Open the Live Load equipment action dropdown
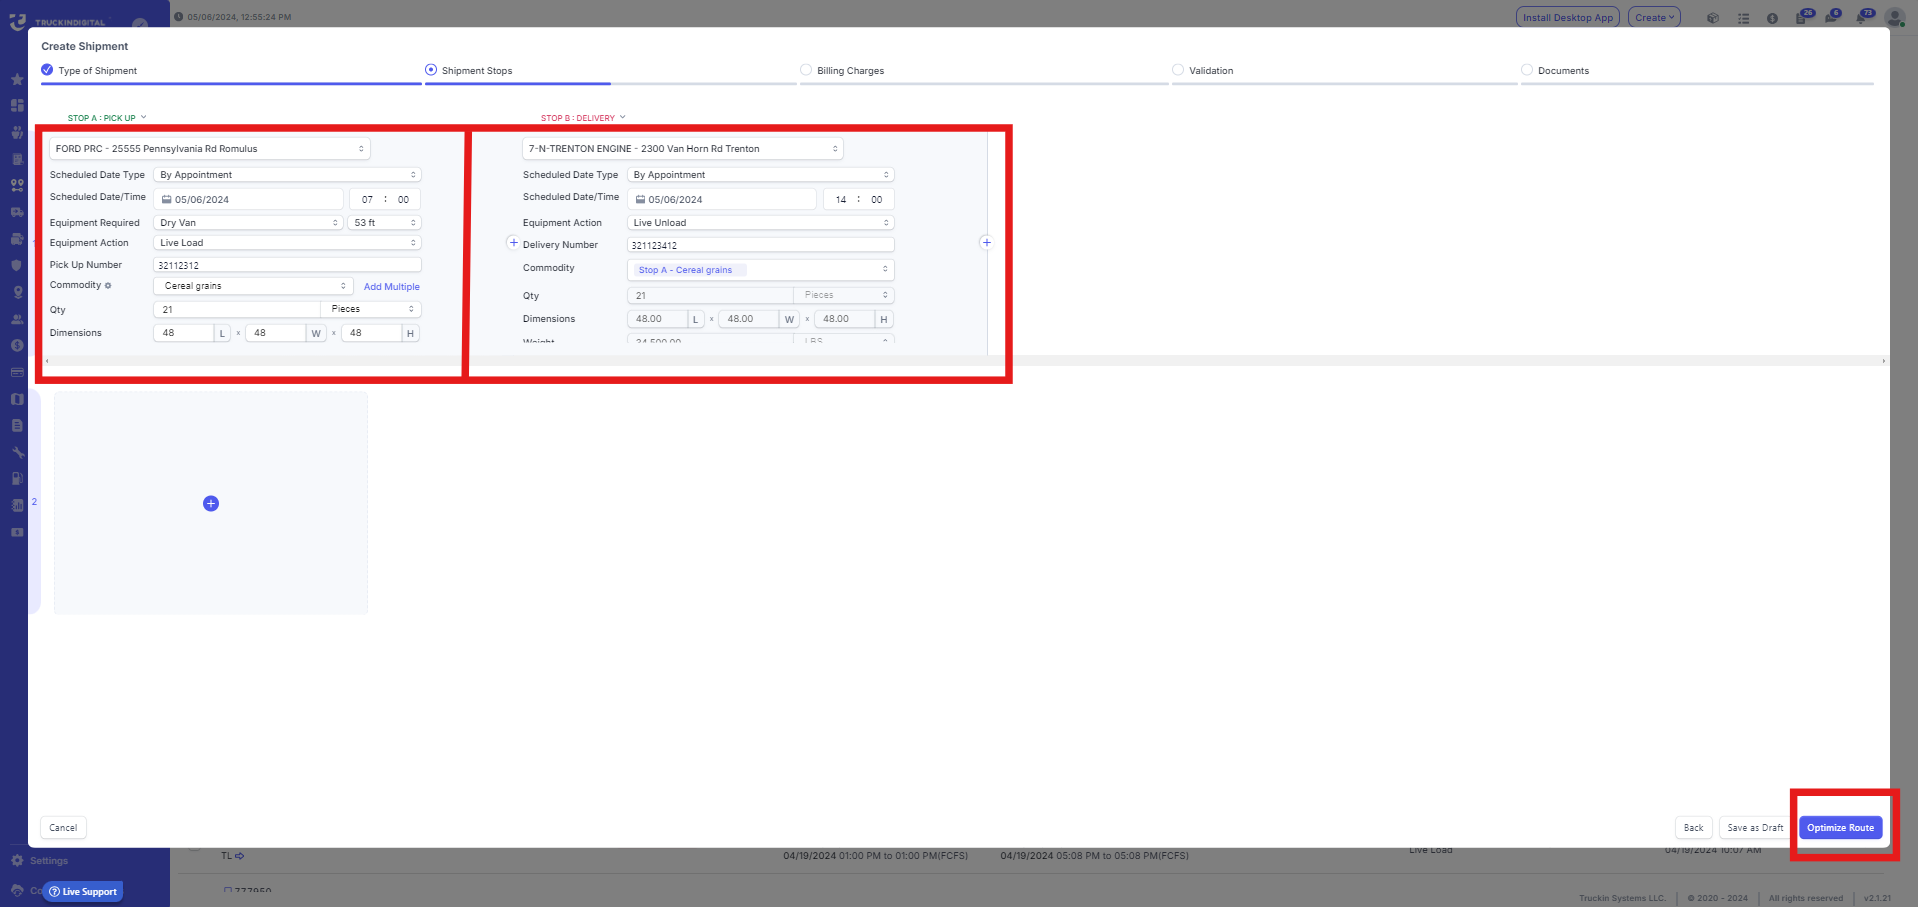Viewport: 1918px width, 907px height. click(288, 243)
